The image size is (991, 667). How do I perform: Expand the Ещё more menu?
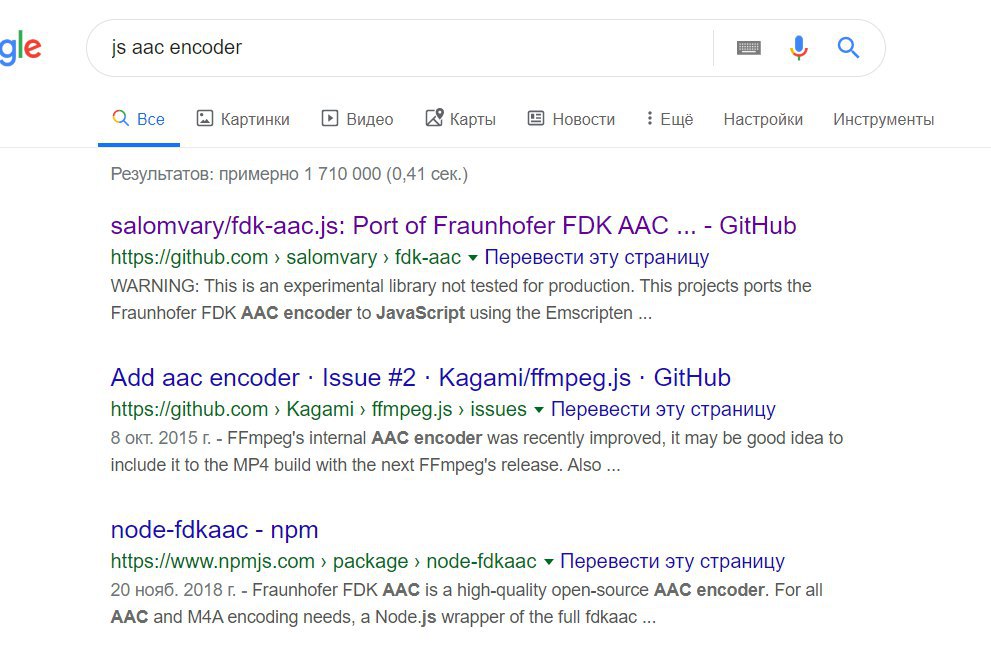(x=670, y=119)
